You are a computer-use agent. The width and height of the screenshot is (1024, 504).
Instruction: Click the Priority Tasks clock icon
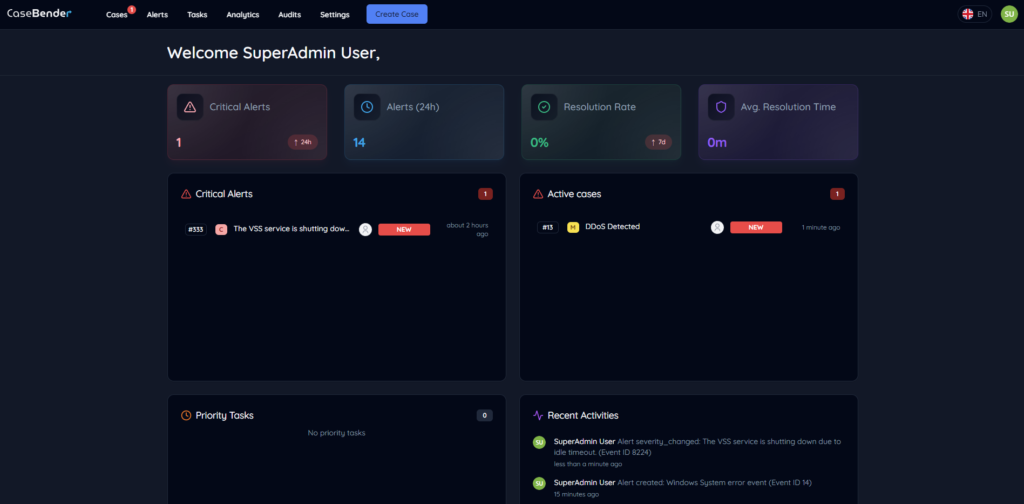click(186, 415)
